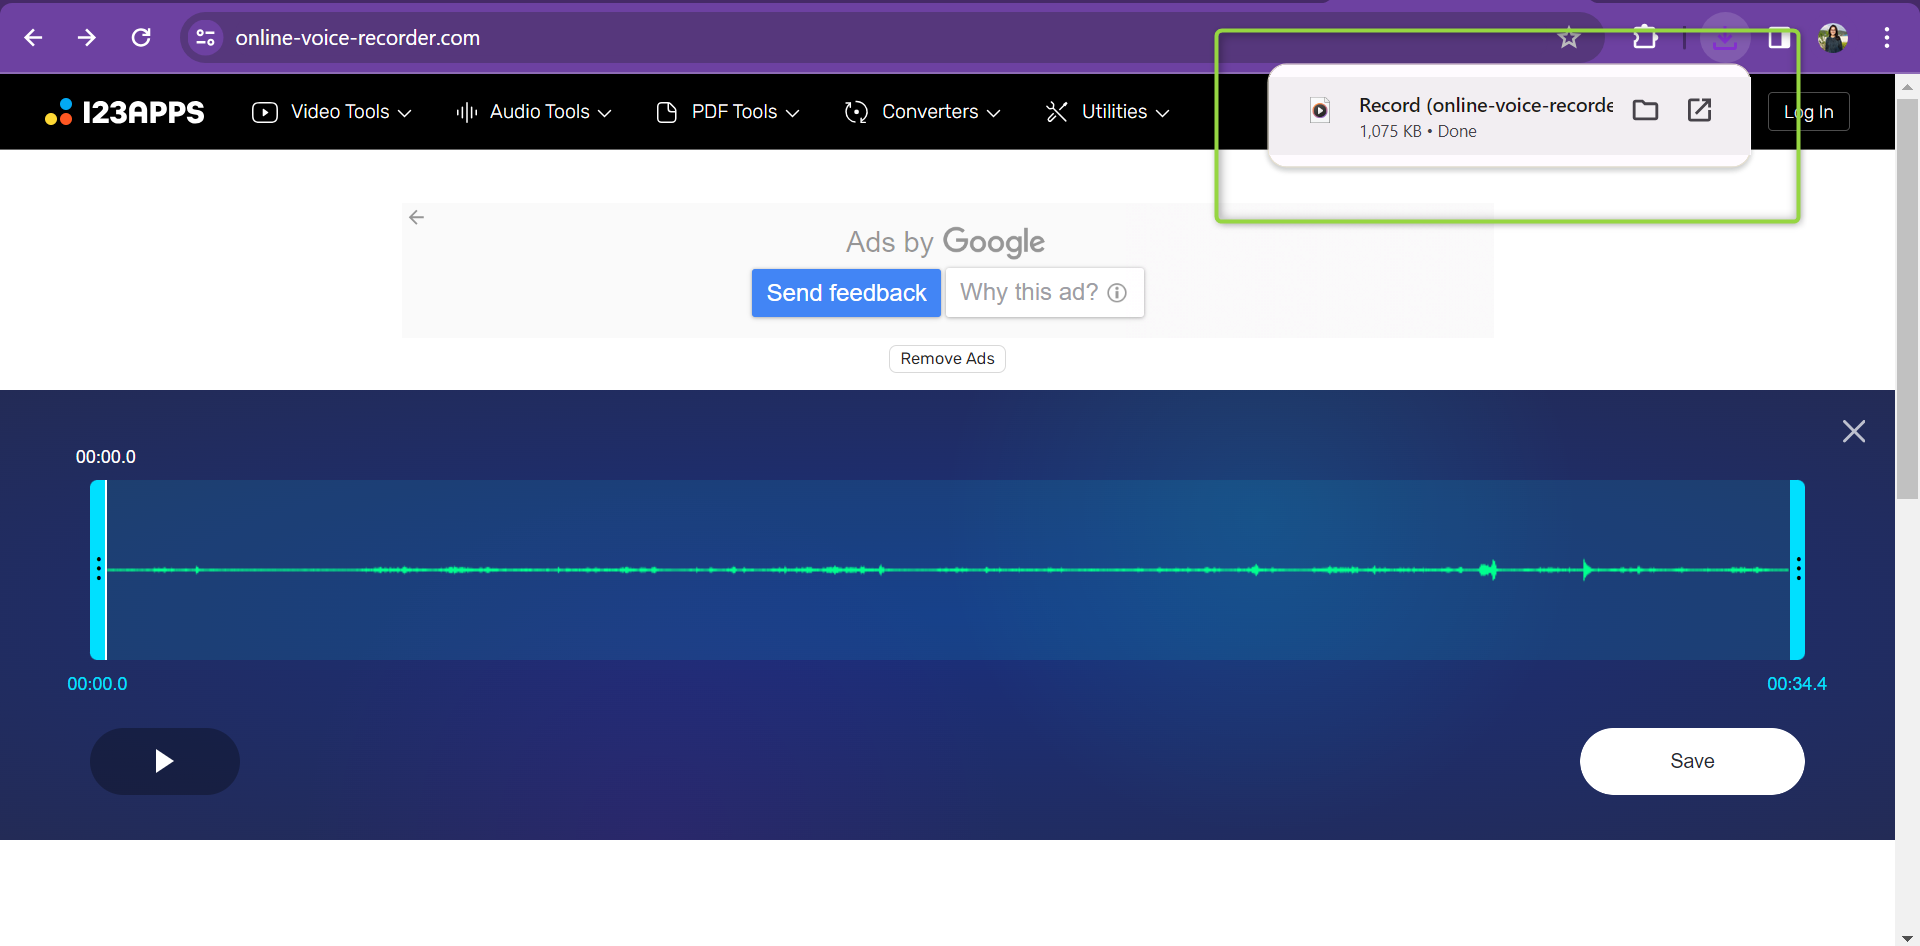This screenshot has height=946, width=1920.
Task: Bookmark this page with star icon
Action: click(1568, 38)
